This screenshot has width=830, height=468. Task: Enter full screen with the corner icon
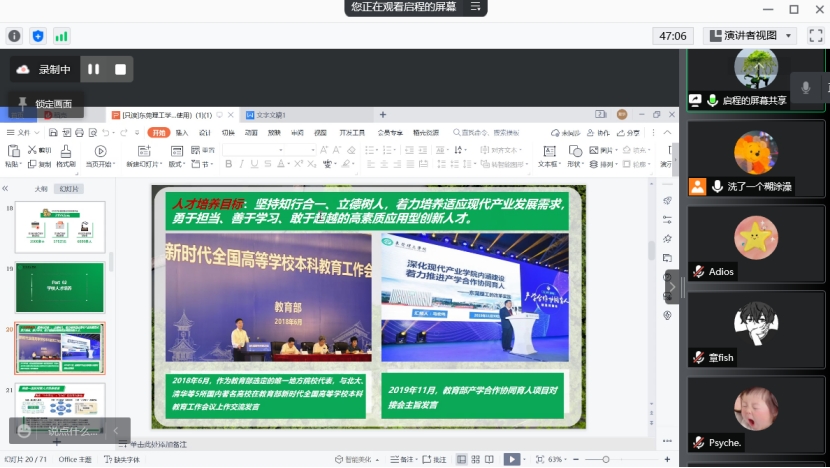point(813,36)
